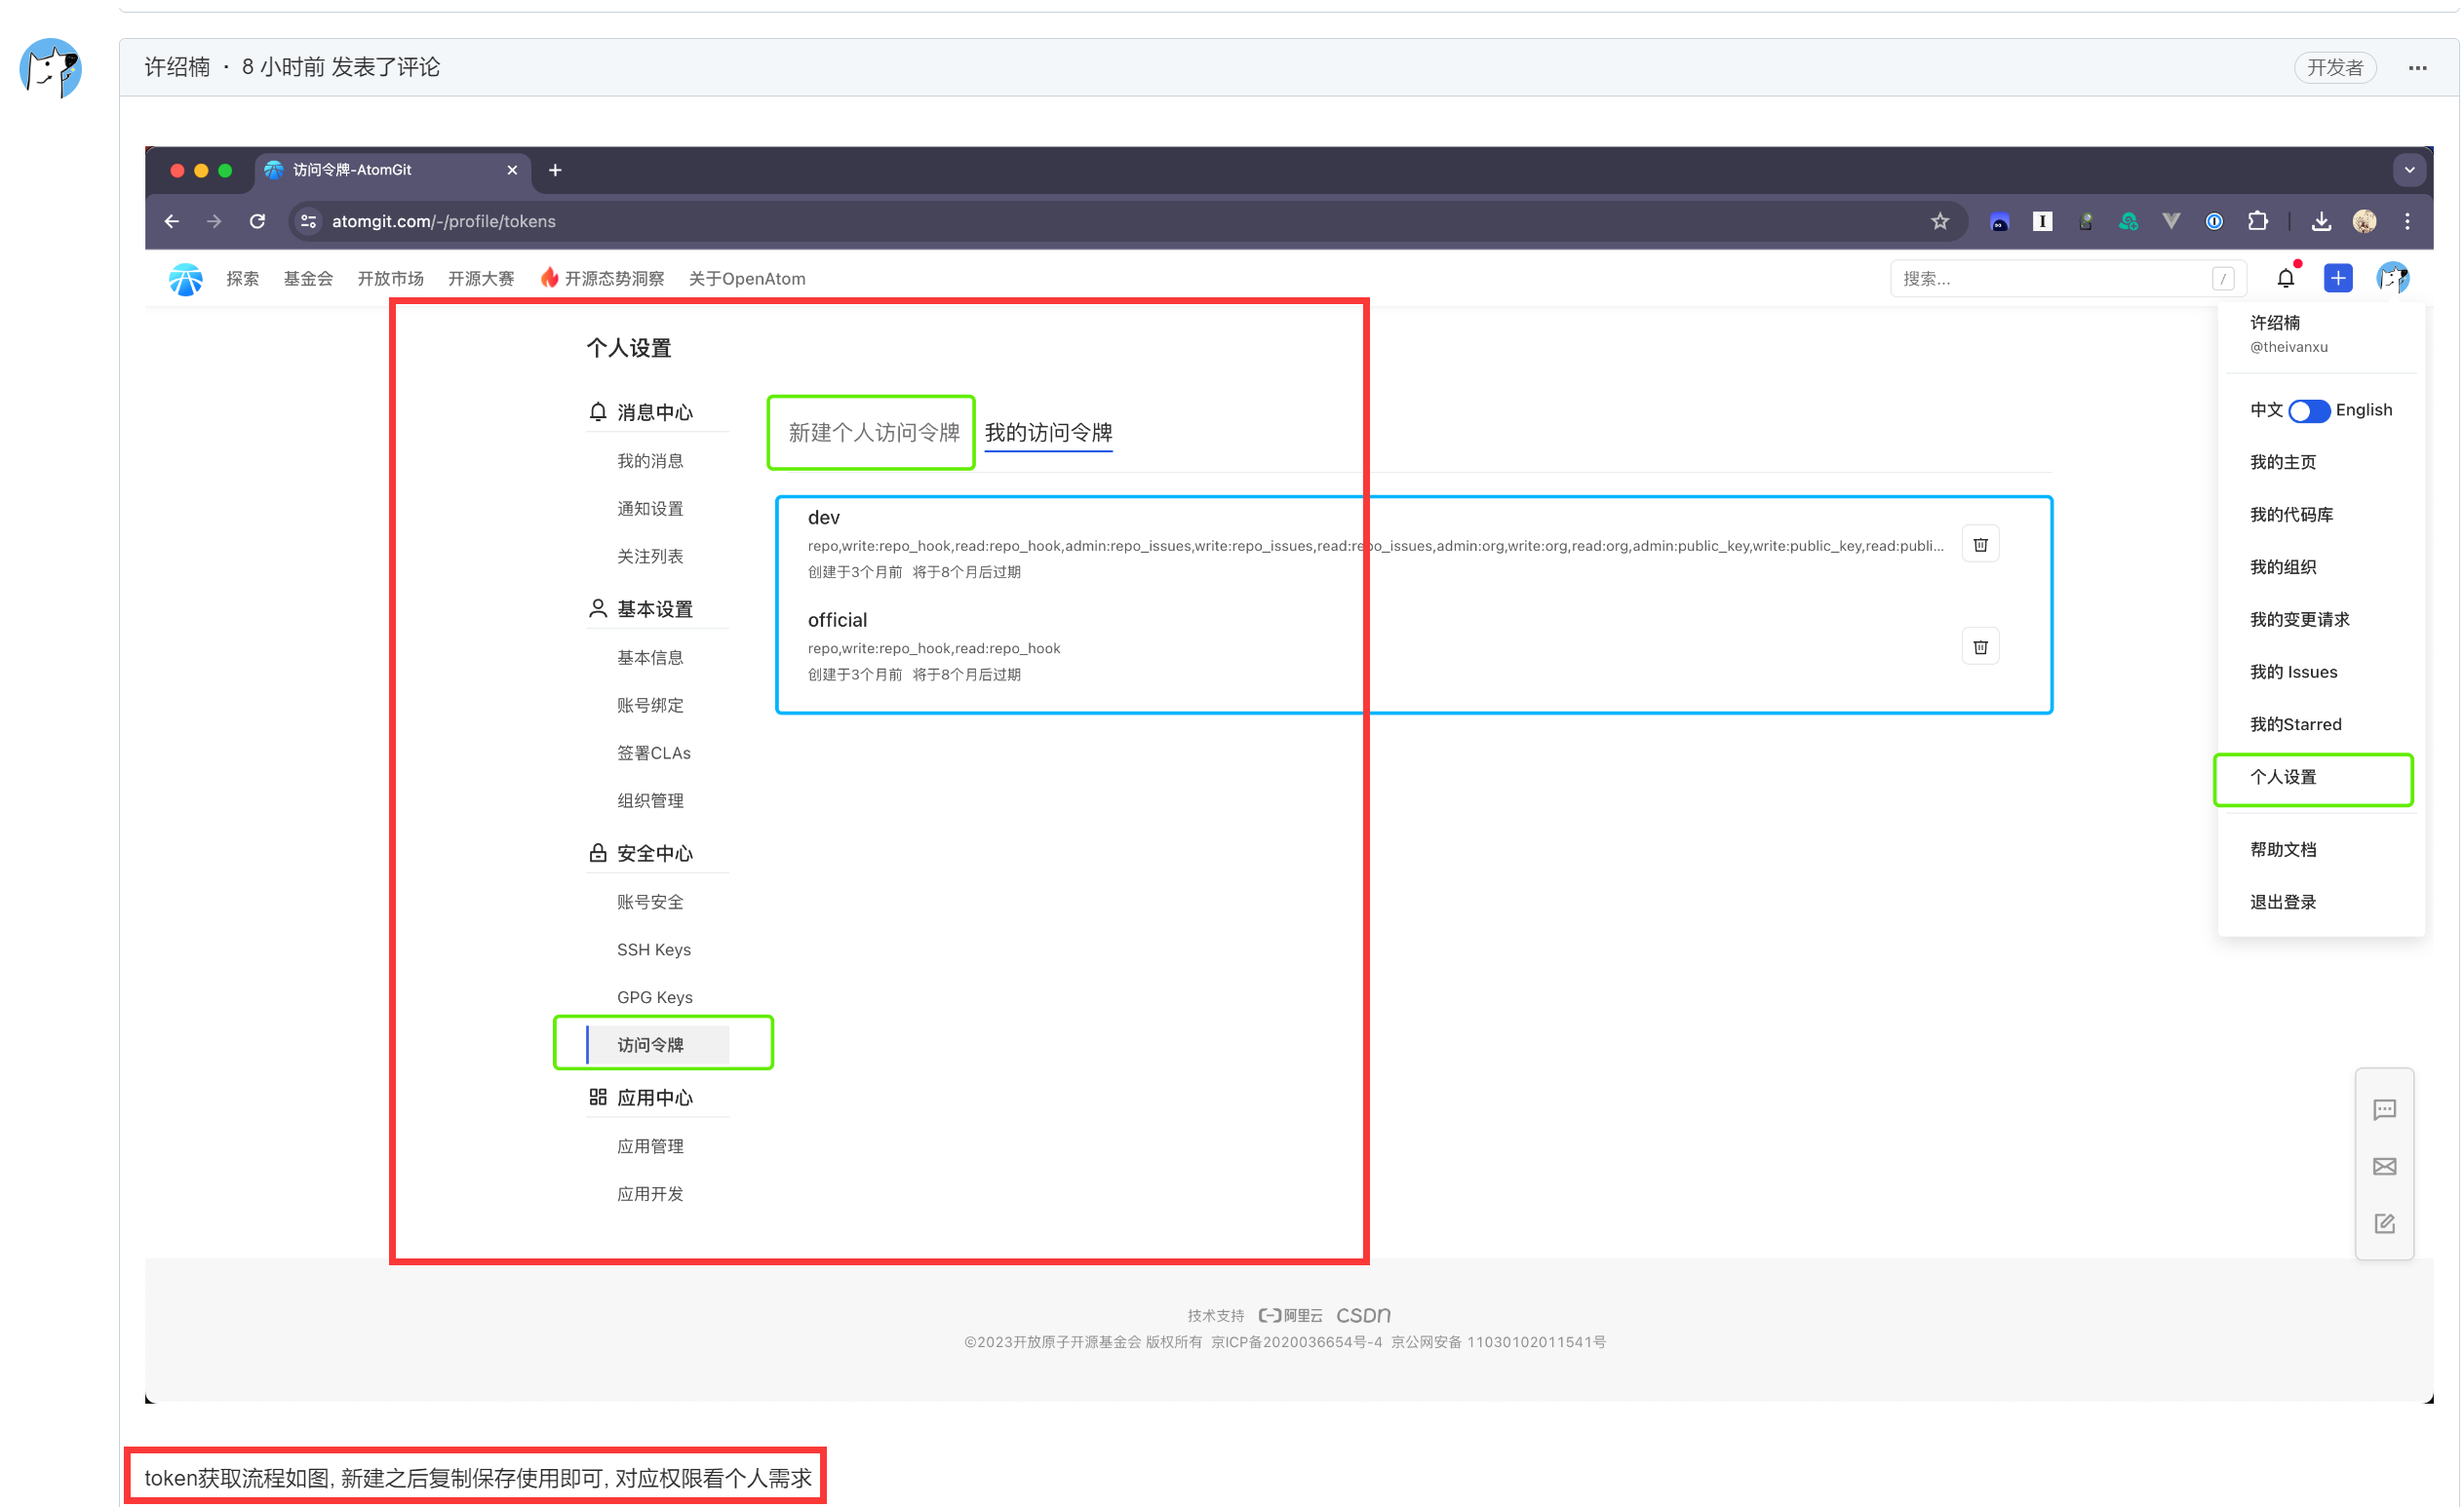Open Chrome downloads via download icon
Image resolution: width=2464 pixels, height=1507 pixels.
point(2321,221)
